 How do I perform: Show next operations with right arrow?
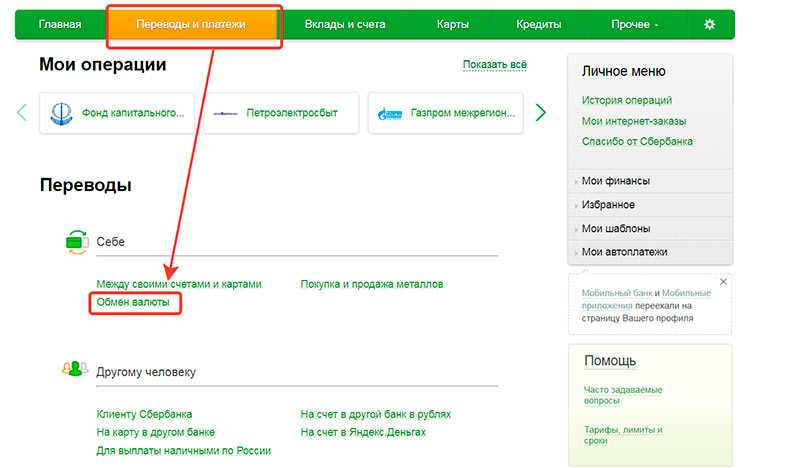(541, 112)
